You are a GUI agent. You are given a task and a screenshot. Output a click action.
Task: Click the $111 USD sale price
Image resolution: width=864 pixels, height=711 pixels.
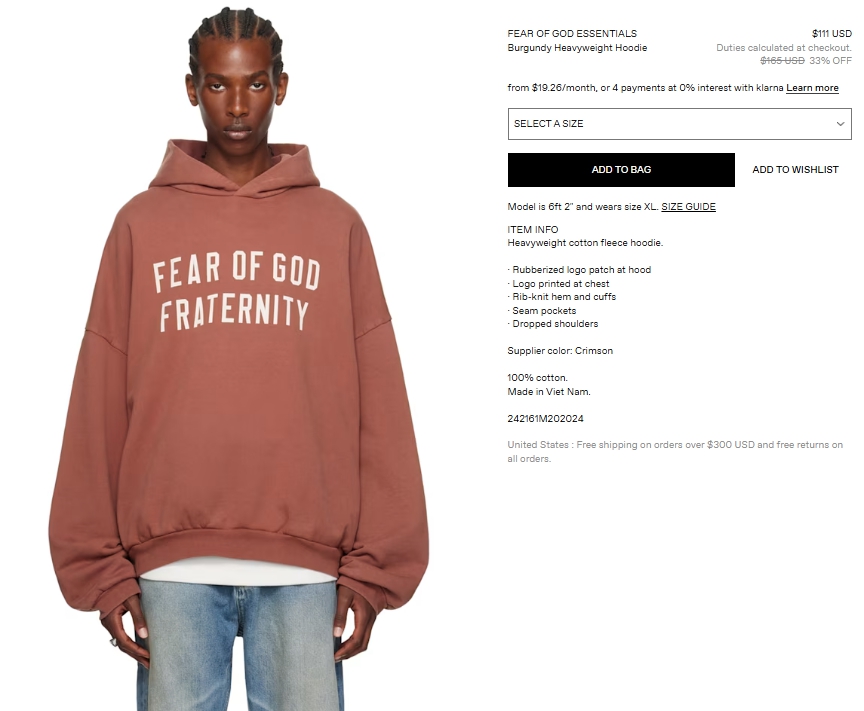pyautogui.click(x=831, y=34)
